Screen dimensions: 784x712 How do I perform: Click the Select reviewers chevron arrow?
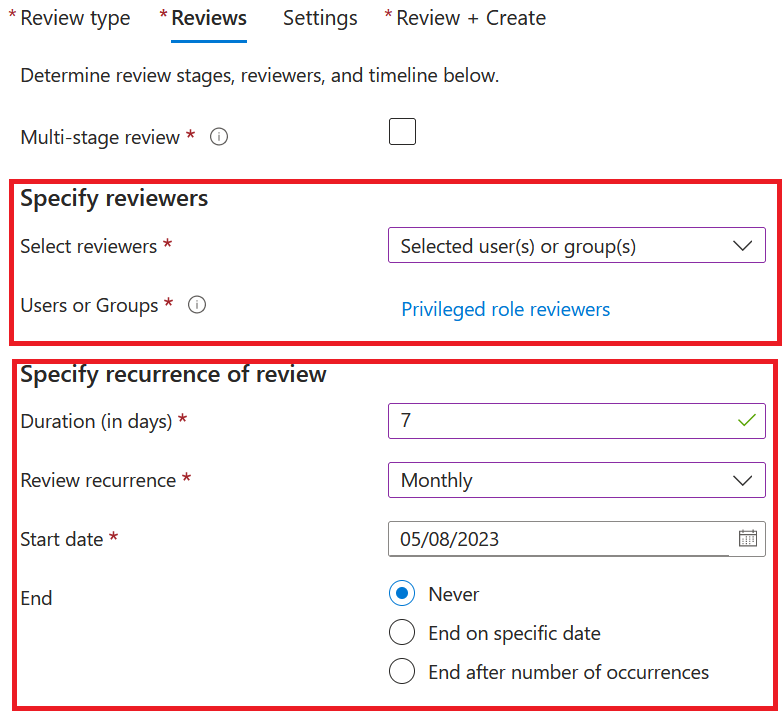(x=742, y=246)
